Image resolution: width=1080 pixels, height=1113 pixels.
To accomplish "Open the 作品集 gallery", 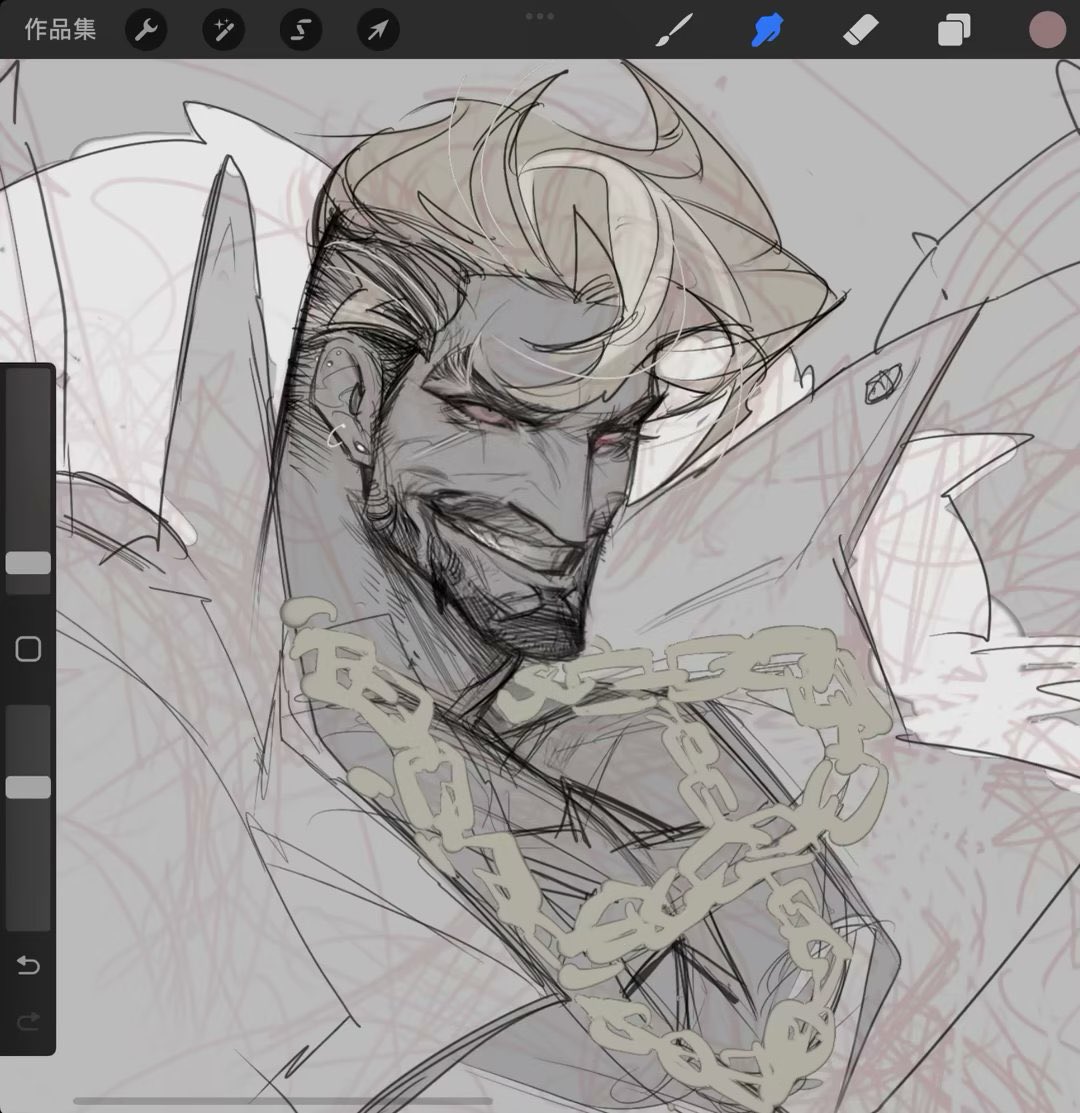I will [x=60, y=30].
